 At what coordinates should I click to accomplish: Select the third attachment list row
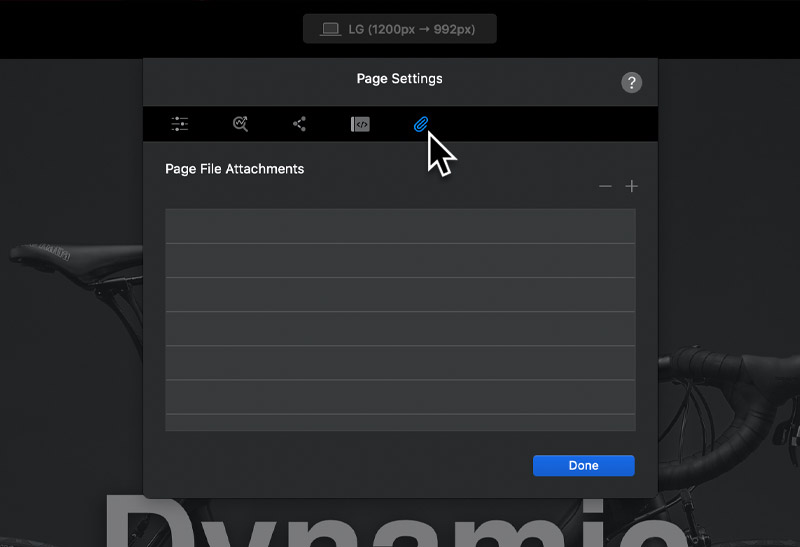pos(400,294)
